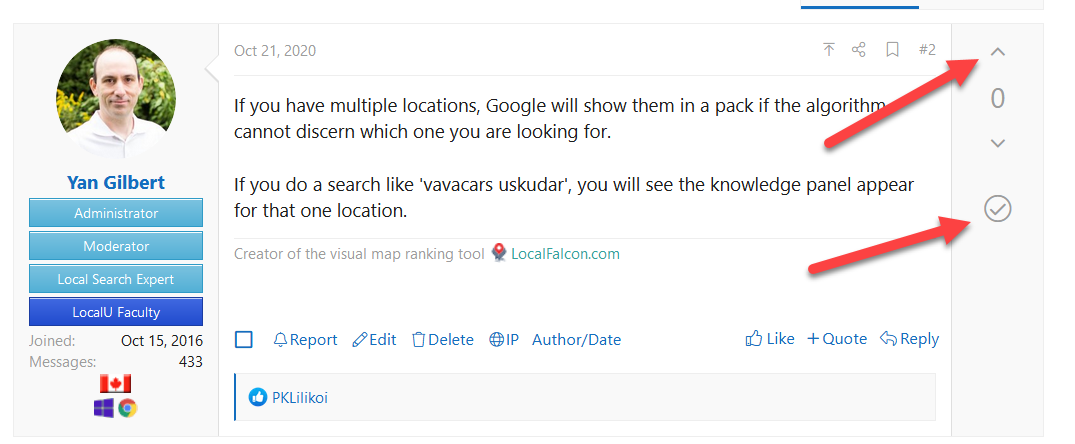The height and width of the screenshot is (444, 1075).
Task: Open Yan Gilbert's avatar photo
Action: pyautogui.click(x=116, y=98)
